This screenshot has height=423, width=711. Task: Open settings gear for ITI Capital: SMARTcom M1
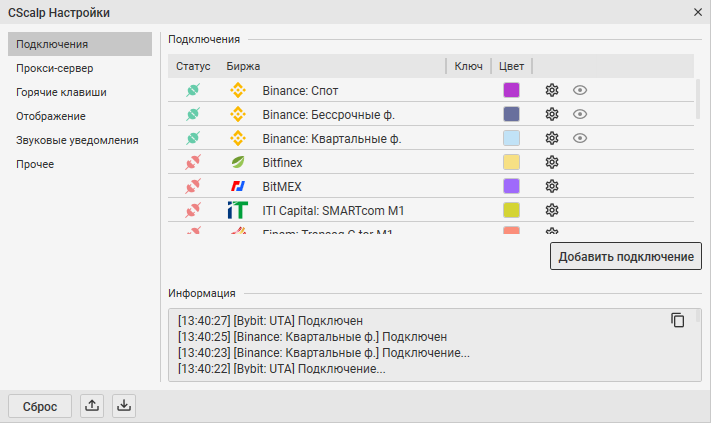[552, 210]
